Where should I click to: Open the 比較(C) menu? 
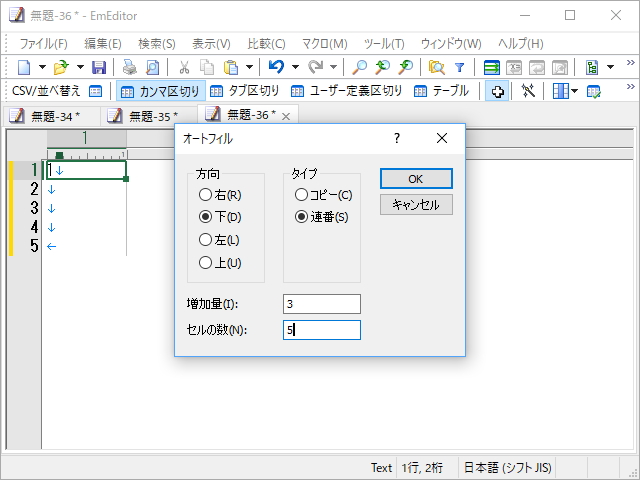267,43
